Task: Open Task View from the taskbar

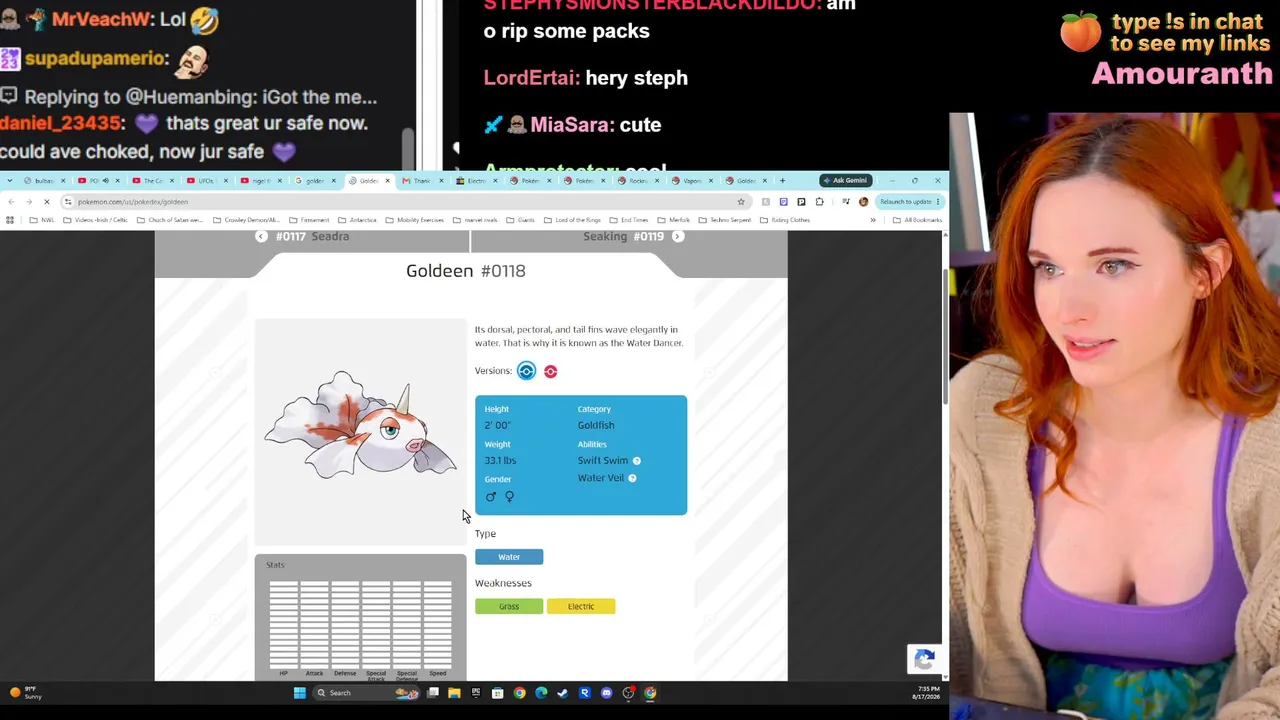Action: [433, 693]
